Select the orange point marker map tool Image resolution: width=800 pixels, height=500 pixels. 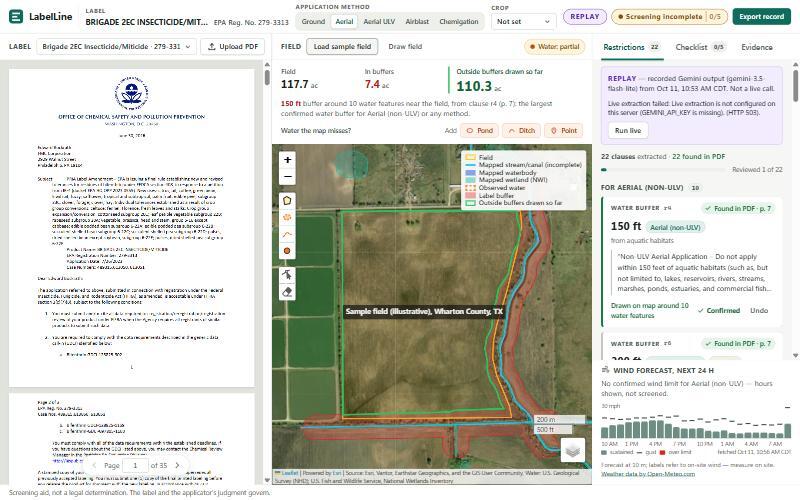(x=287, y=251)
